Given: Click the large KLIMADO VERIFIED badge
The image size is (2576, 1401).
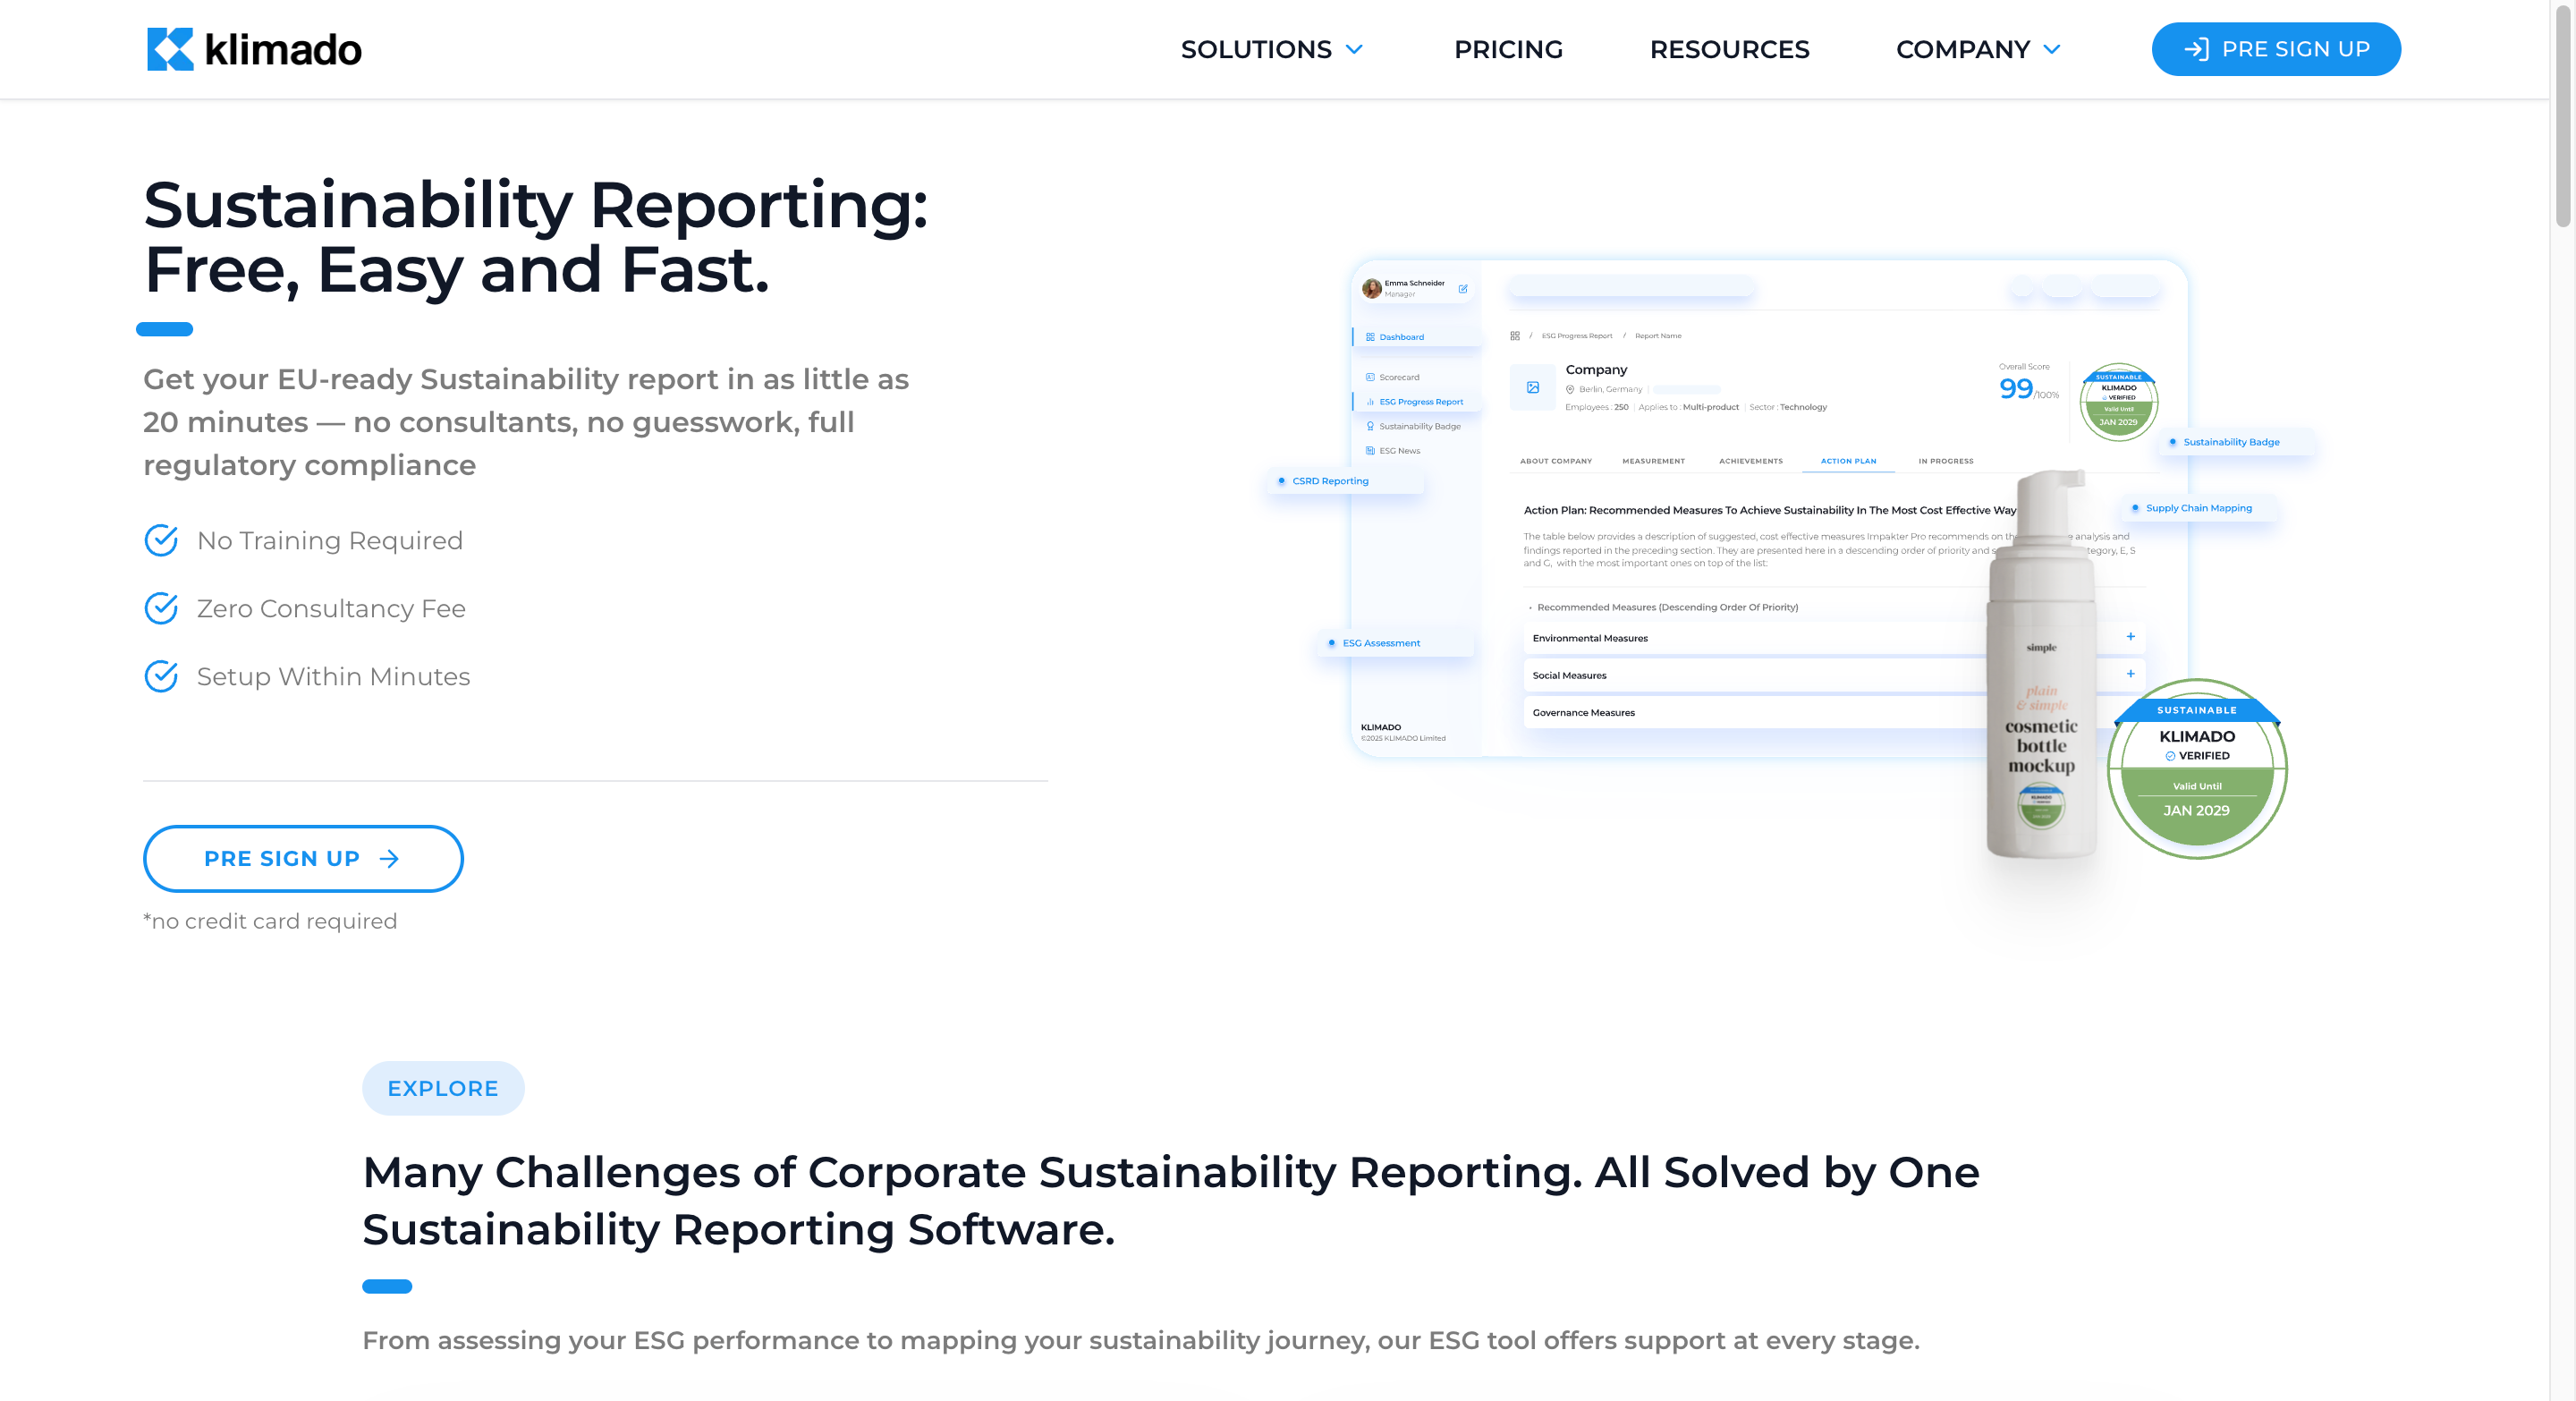Looking at the screenshot, I should click(2197, 768).
